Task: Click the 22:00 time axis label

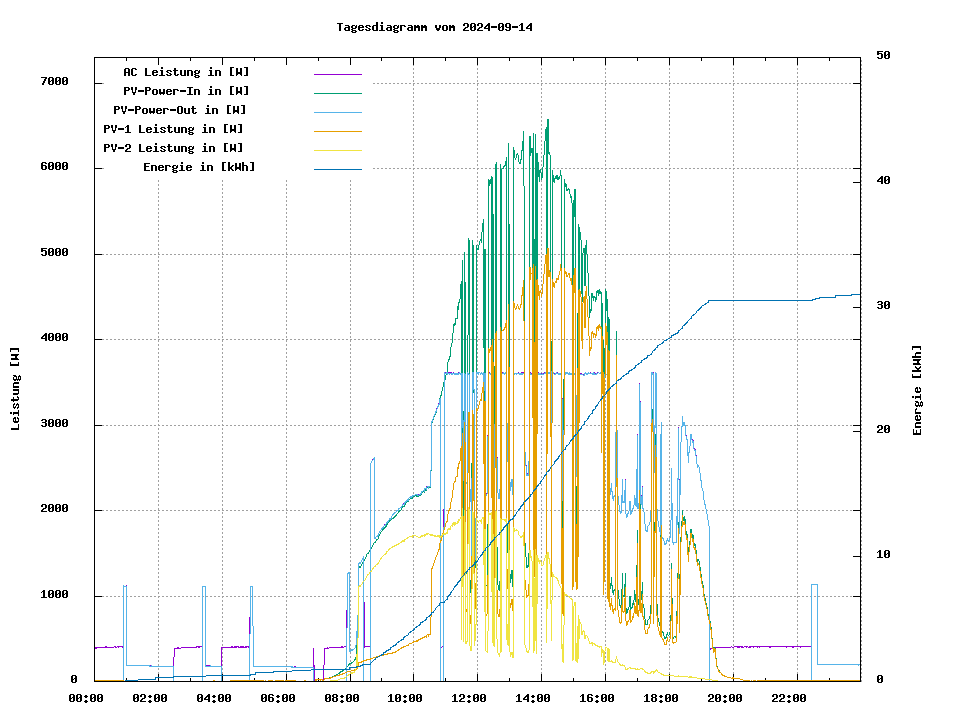Action: pyautogui.click(x=789, y=698)
